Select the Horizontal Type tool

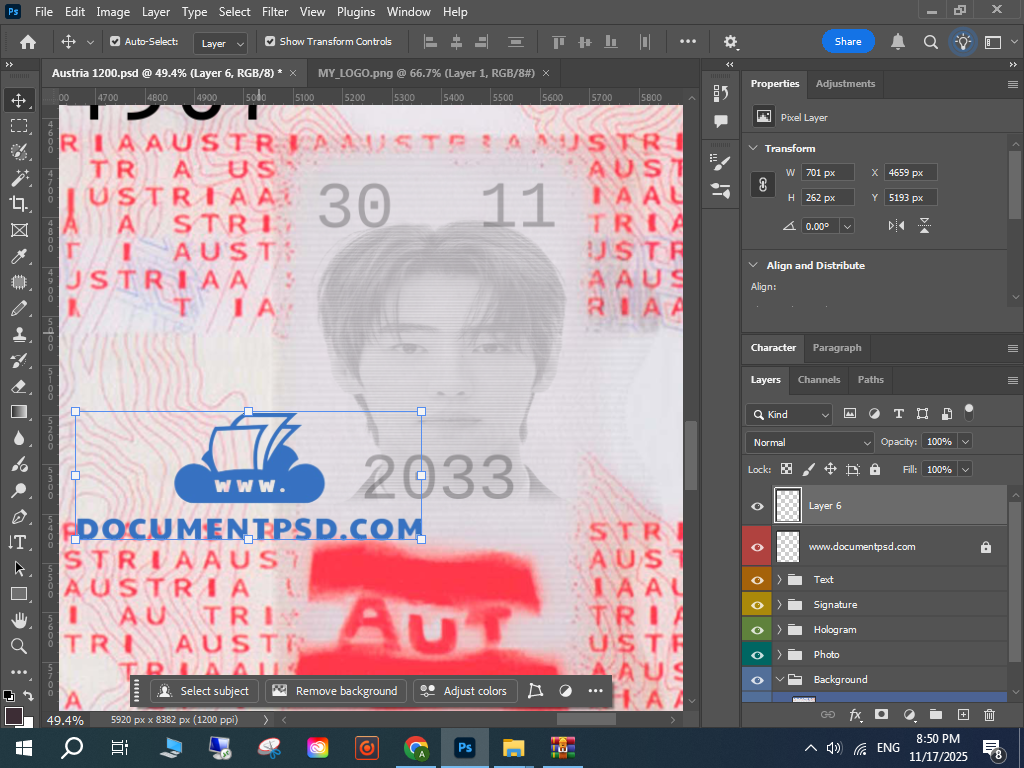coord(18,542)
